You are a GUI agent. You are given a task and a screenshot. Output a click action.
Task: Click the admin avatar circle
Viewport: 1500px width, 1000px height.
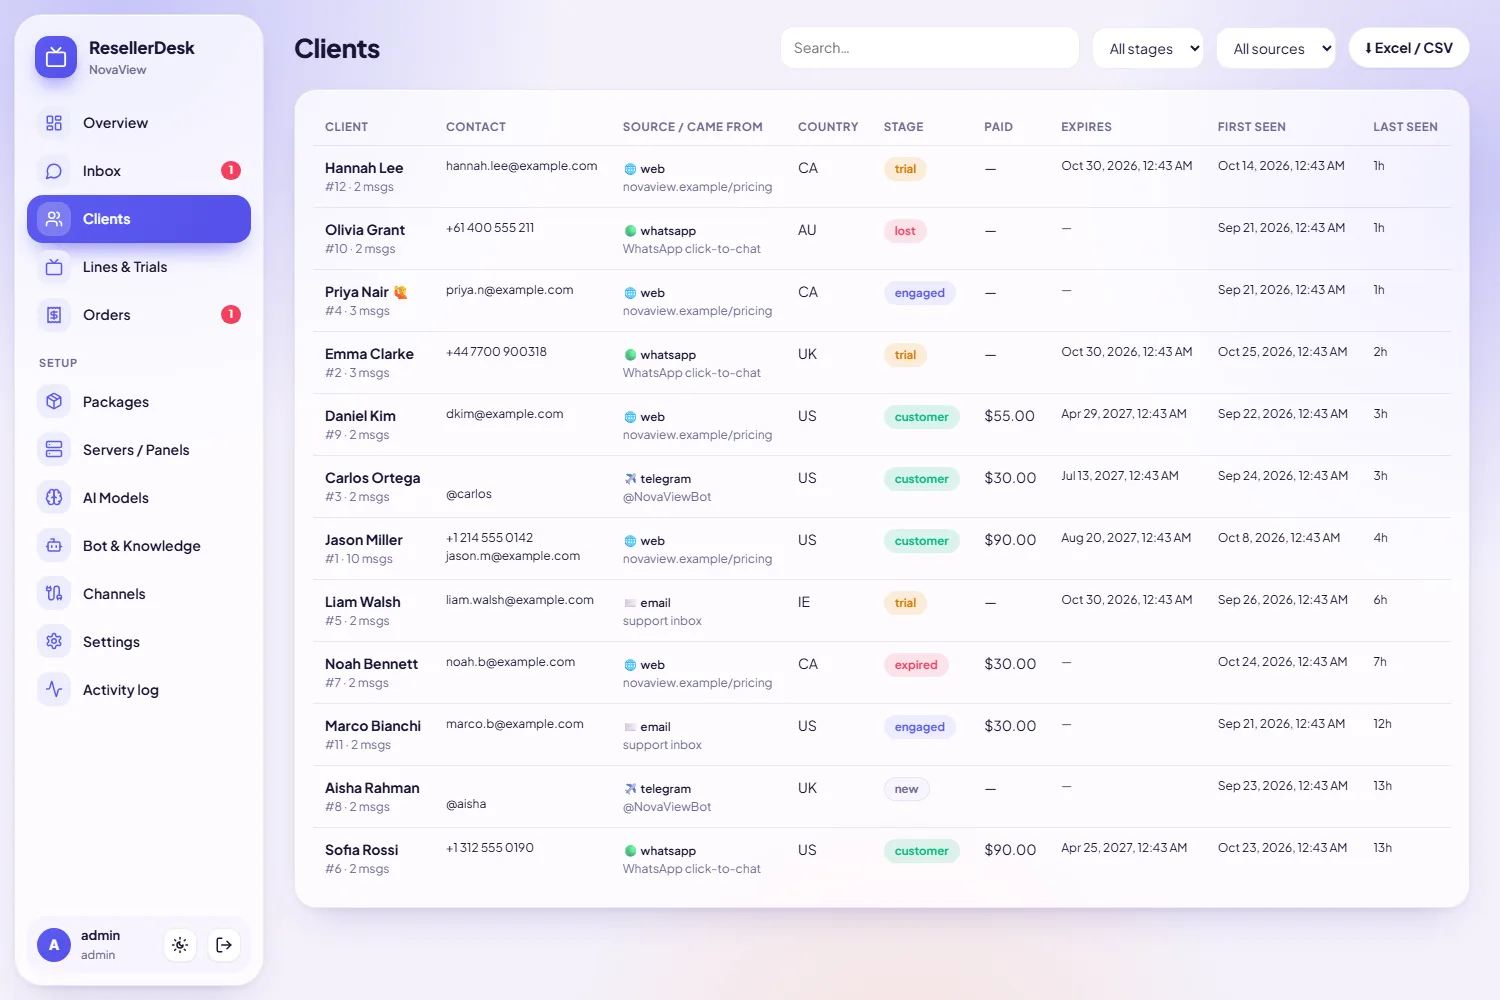click(54, 945)
